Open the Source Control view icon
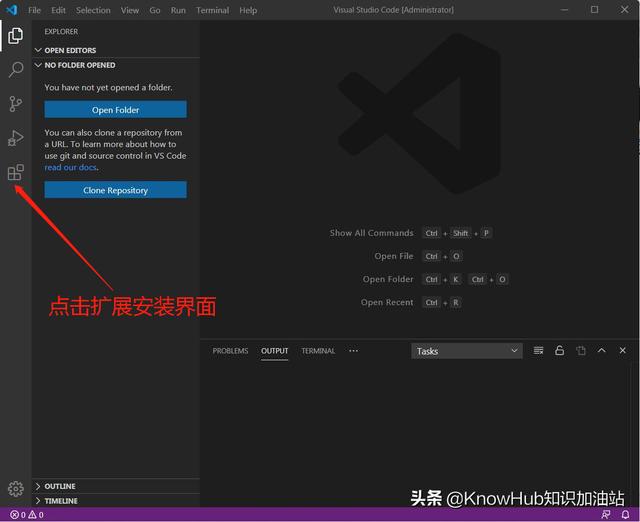 click(x=16, y=104)
